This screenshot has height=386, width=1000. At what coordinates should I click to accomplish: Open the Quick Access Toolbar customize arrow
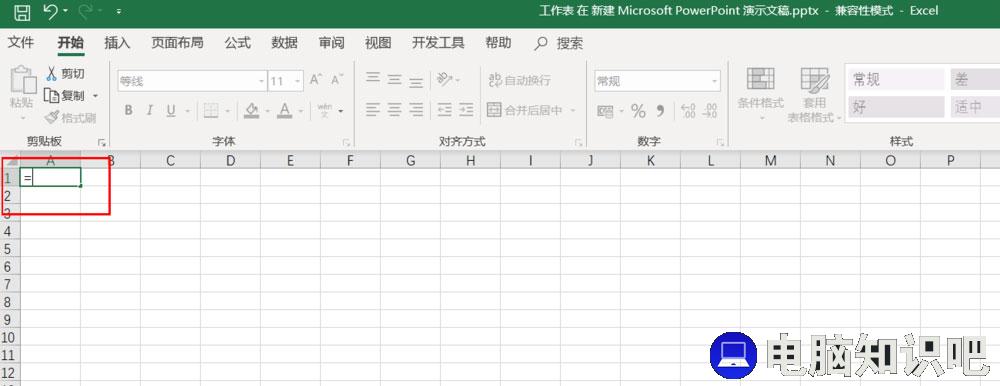point(119,11)
